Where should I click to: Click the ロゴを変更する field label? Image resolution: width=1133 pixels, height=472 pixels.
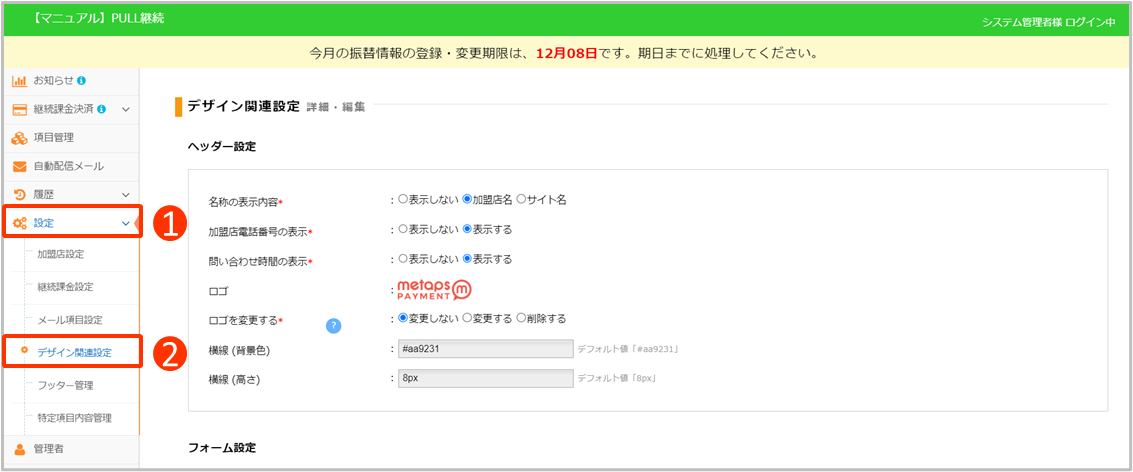244,319
